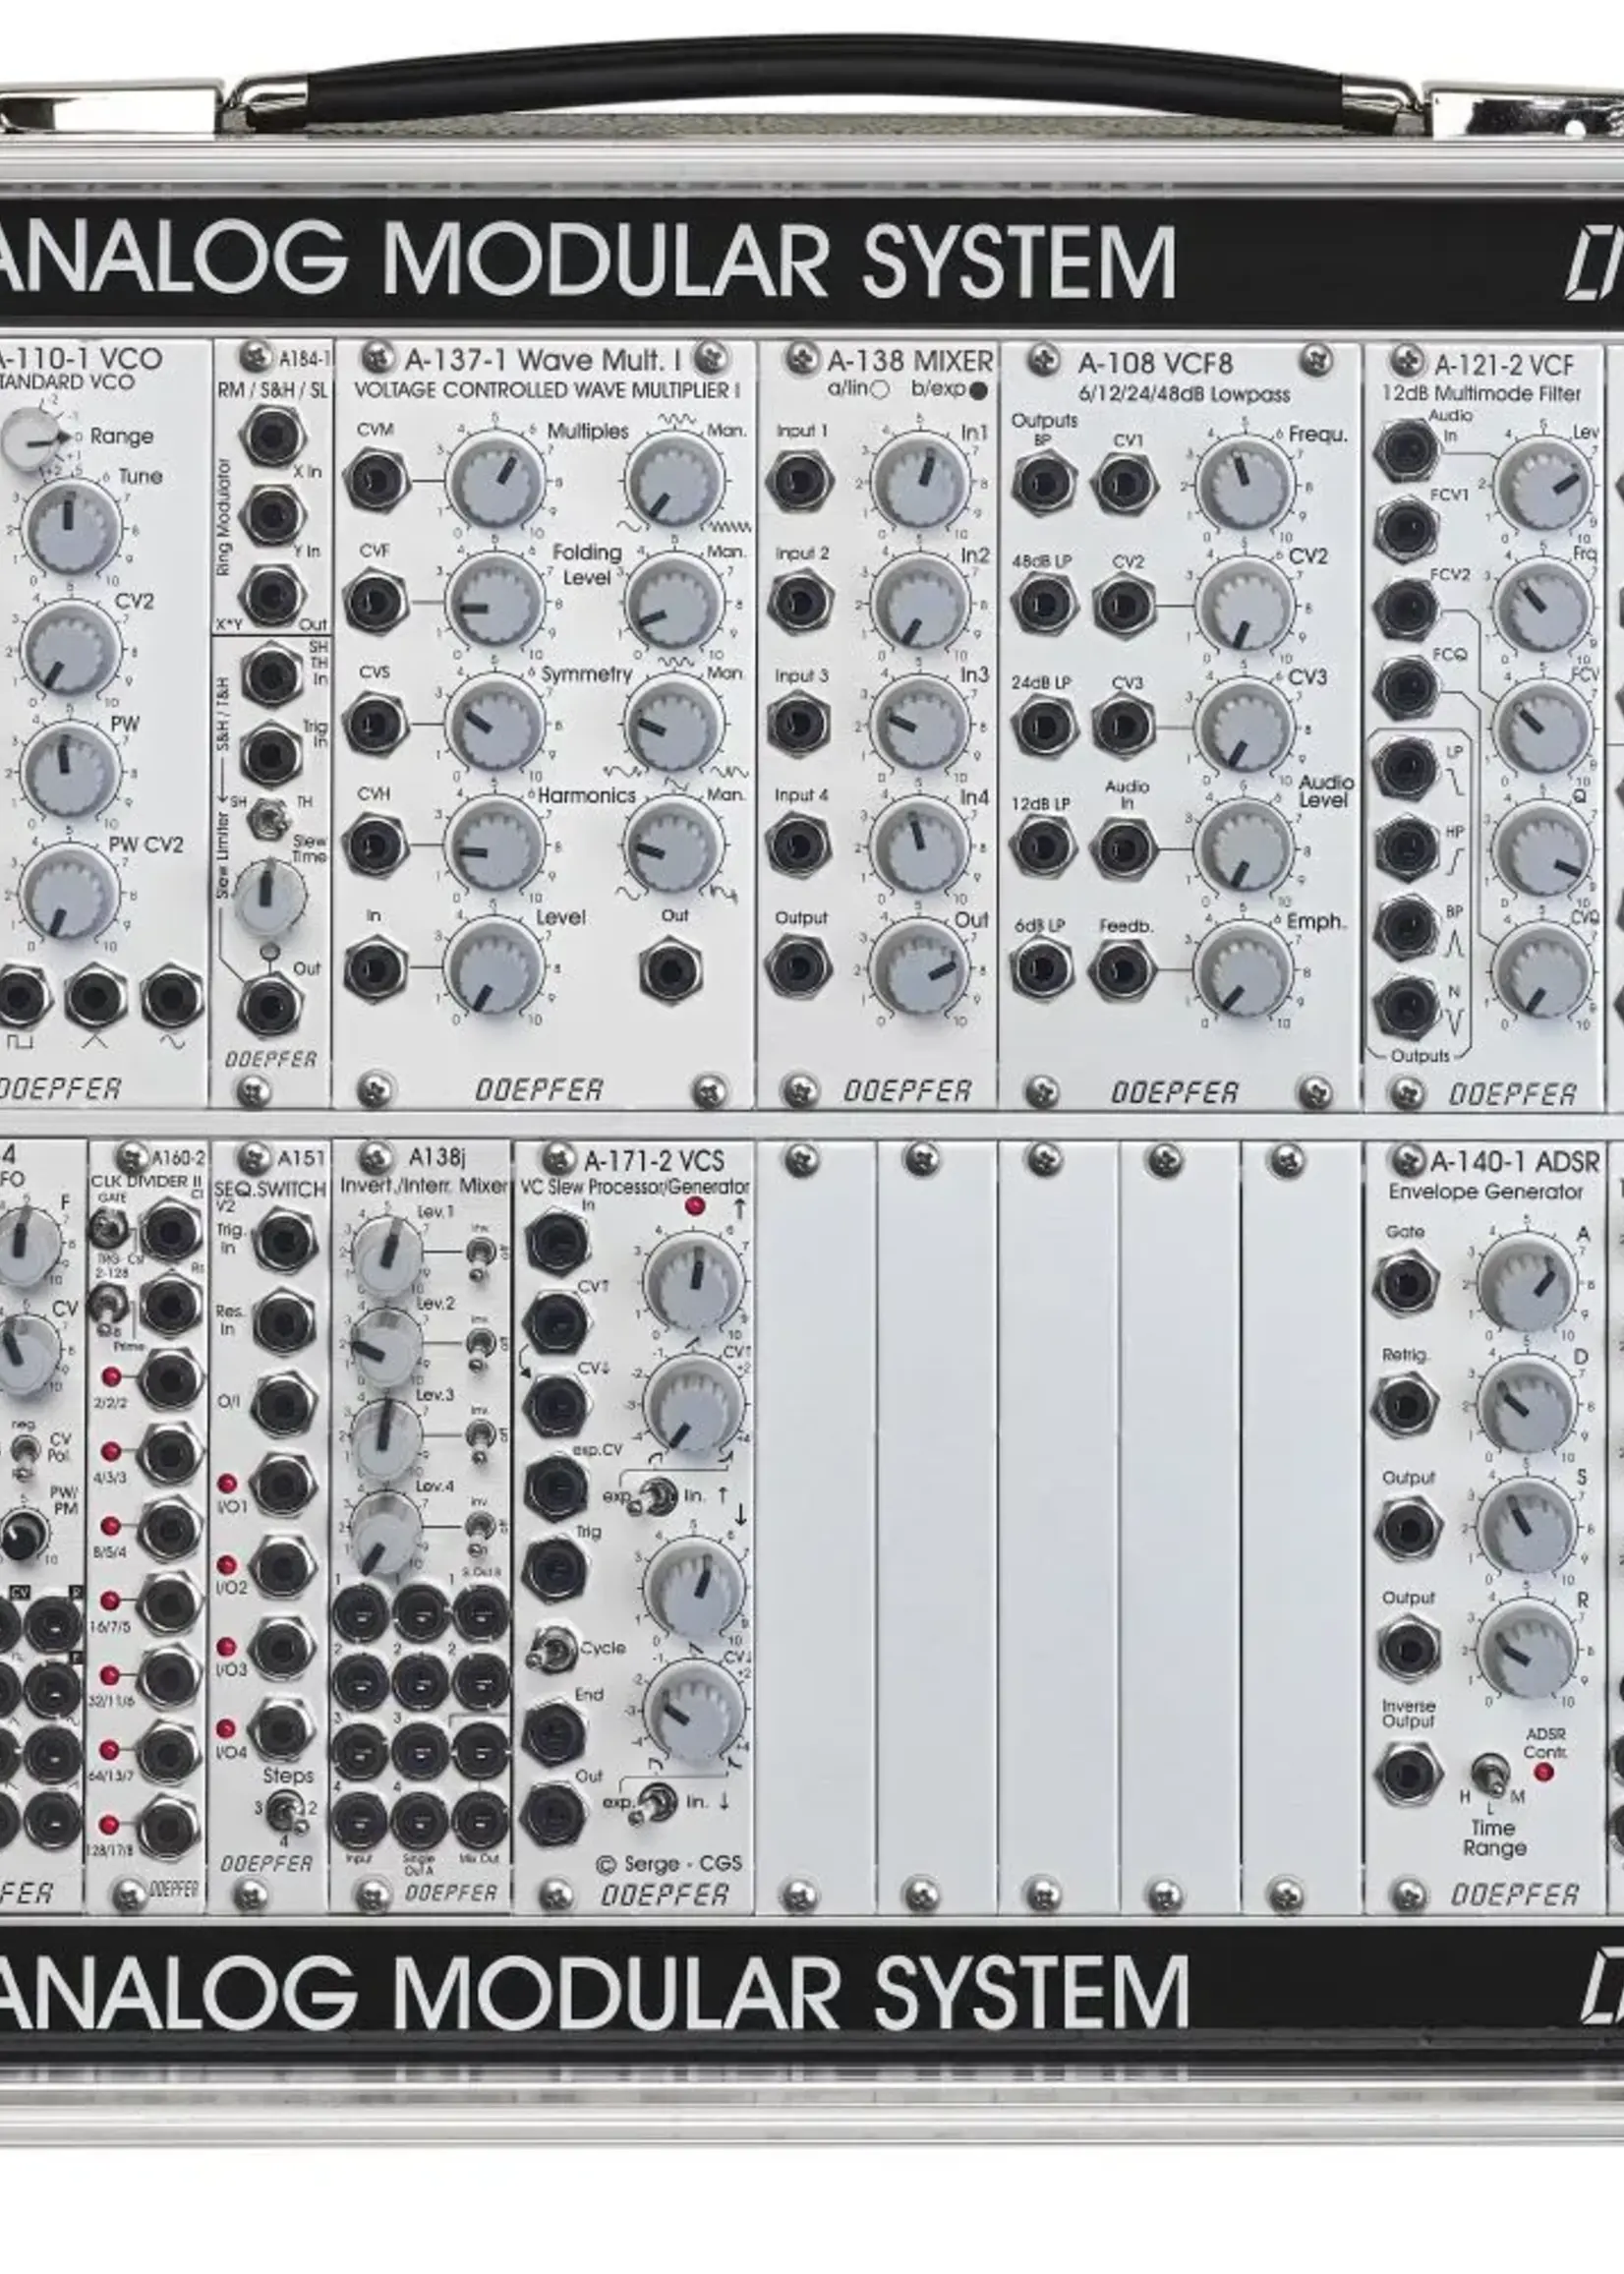Click the CVM jack on Wave Multiplier
This screenshot has width=1624, height=2274.
[x=376, y=480]
